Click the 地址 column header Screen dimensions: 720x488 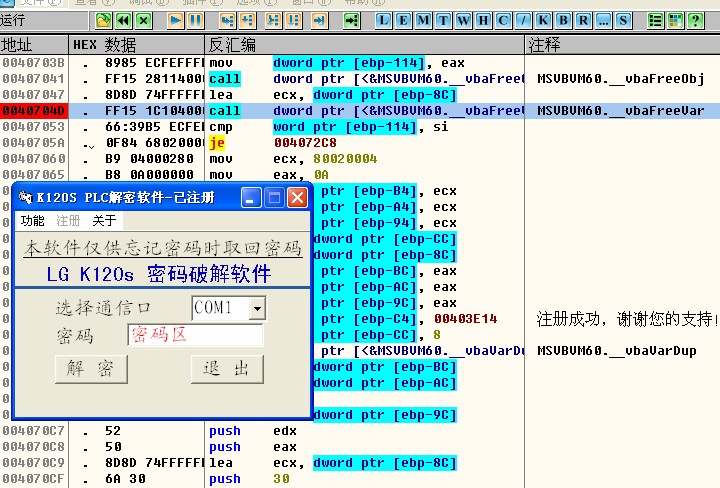(34, 45)
